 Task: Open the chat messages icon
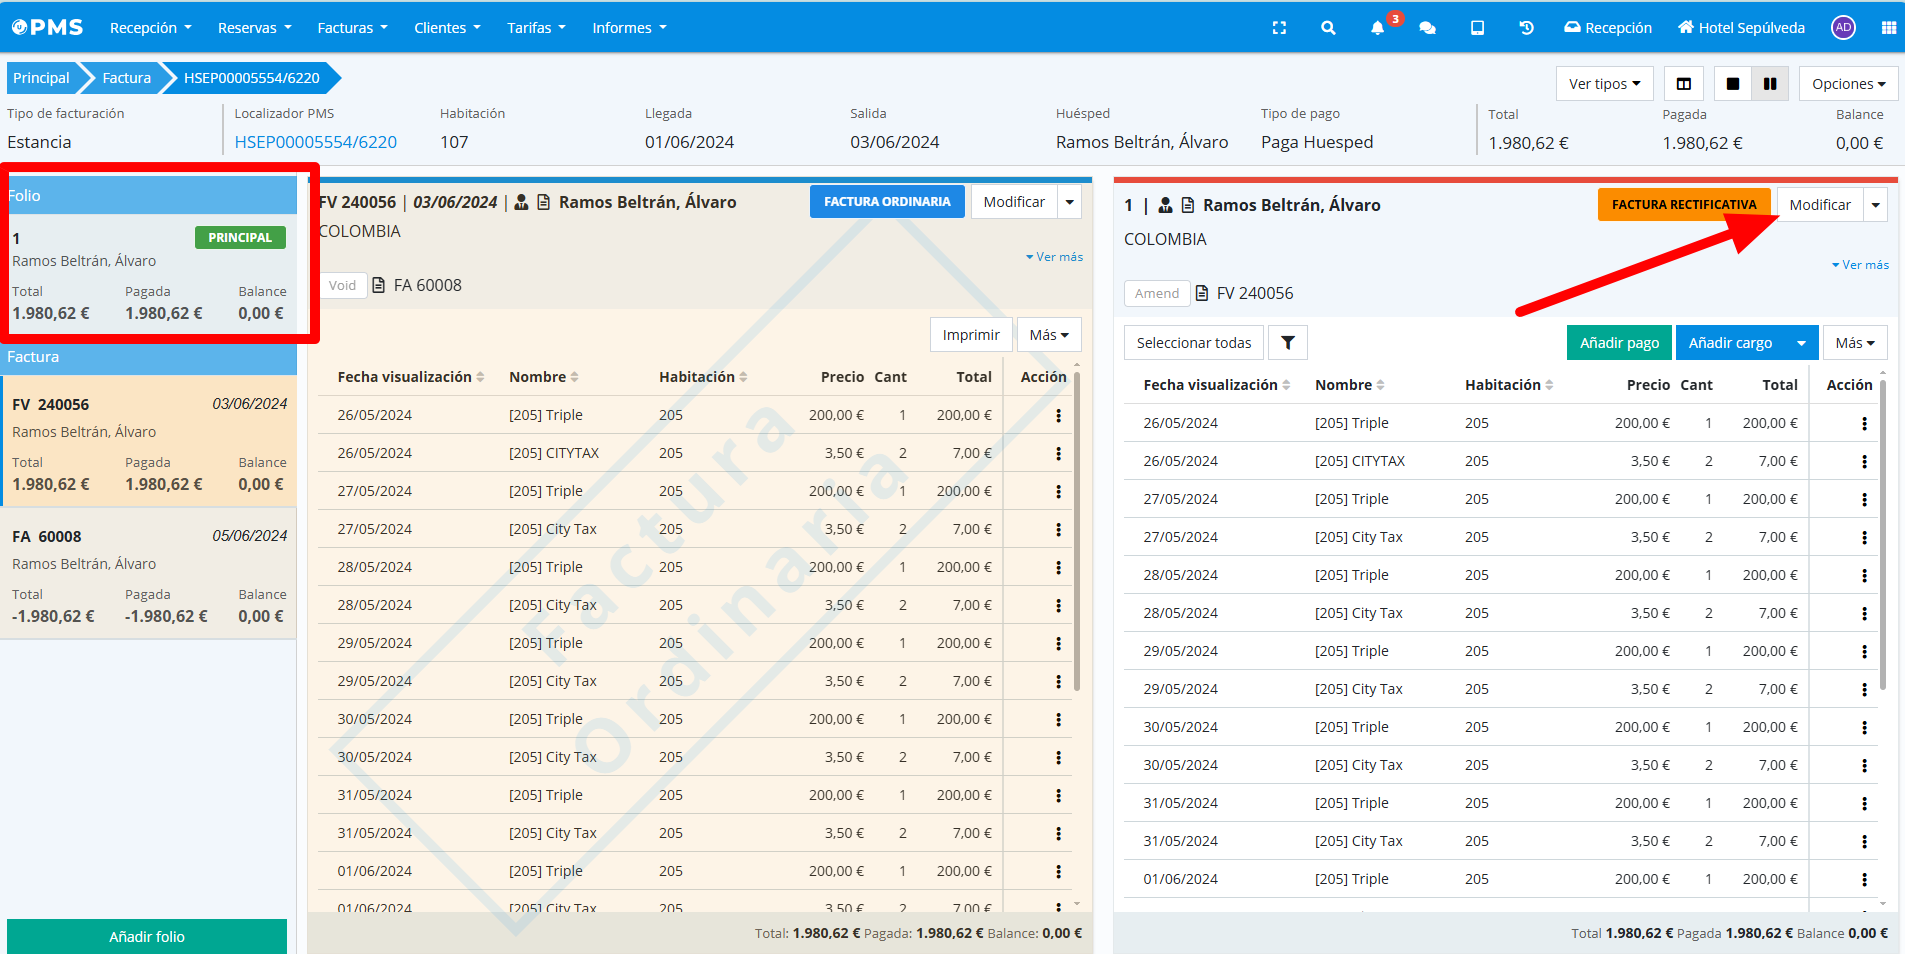[x=1427, y=28]
